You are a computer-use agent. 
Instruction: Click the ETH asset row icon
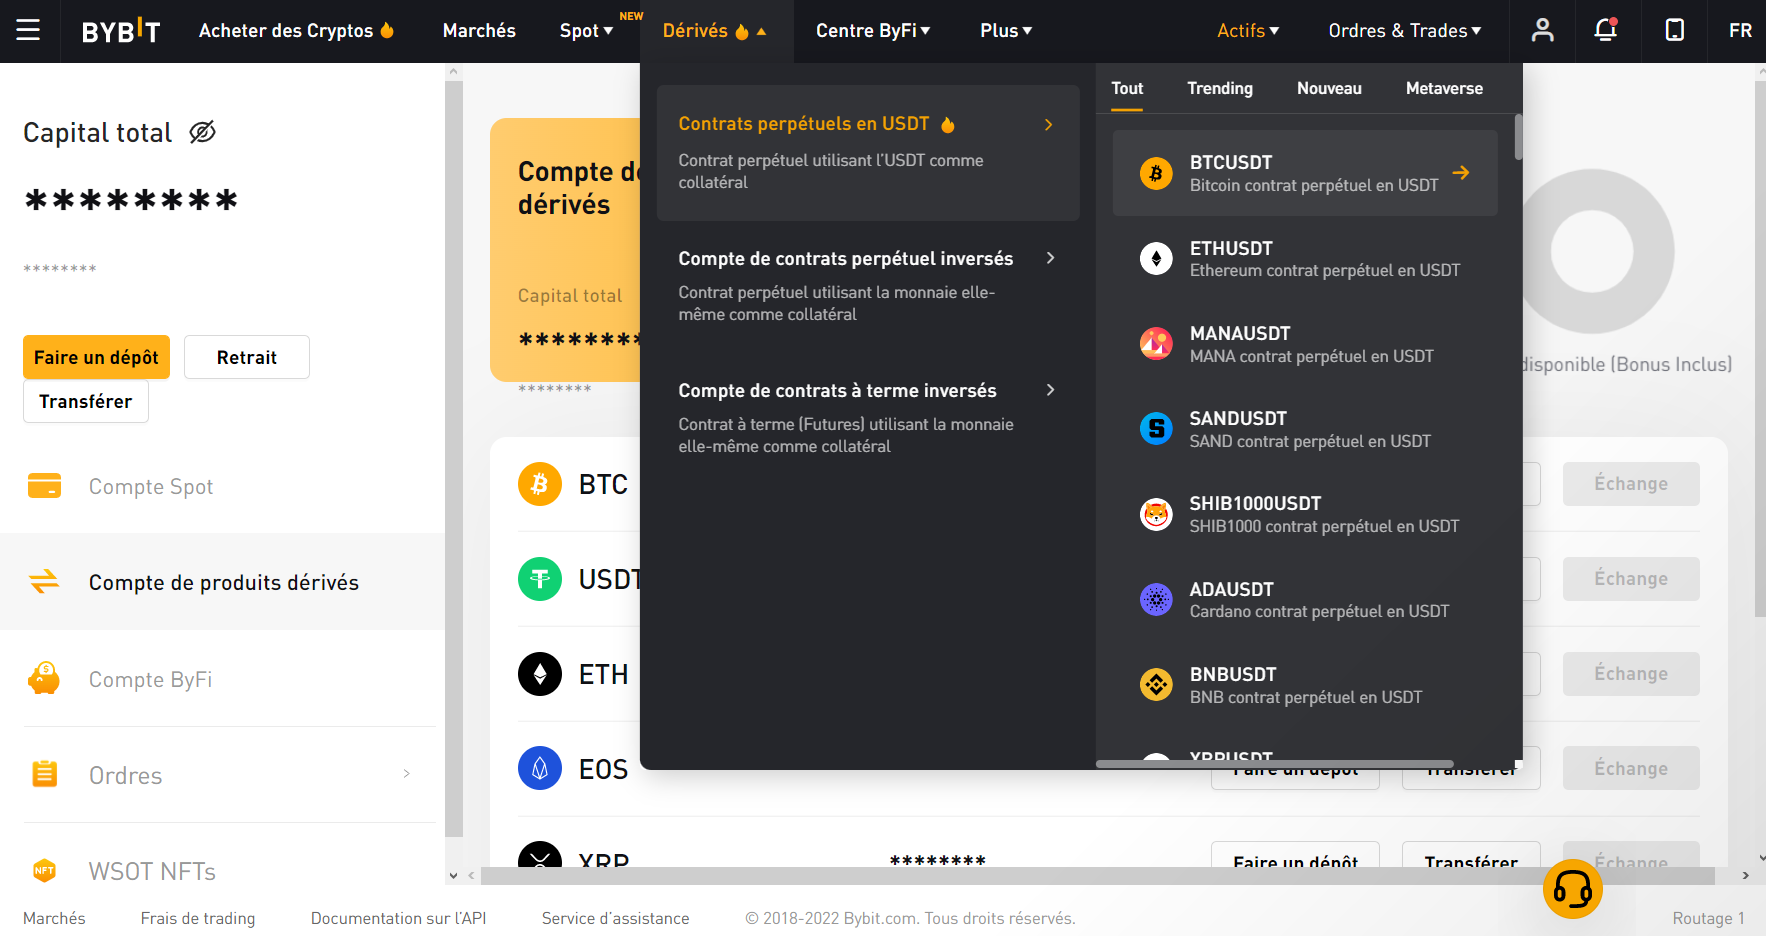tap(540, 674)
